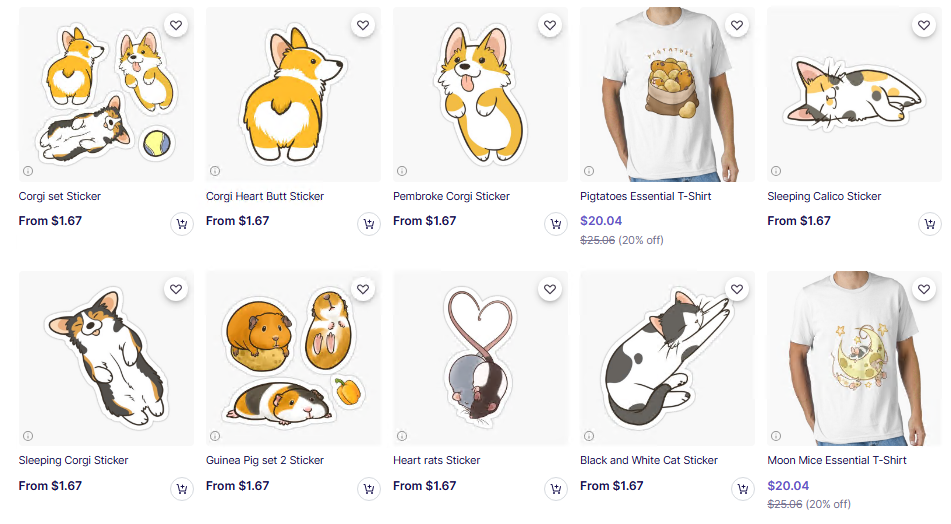The height and width of the screenshot is (524, 951).
Task: Add Corgi Heart Butt Sticker to cart
Action: pos(368,225)
